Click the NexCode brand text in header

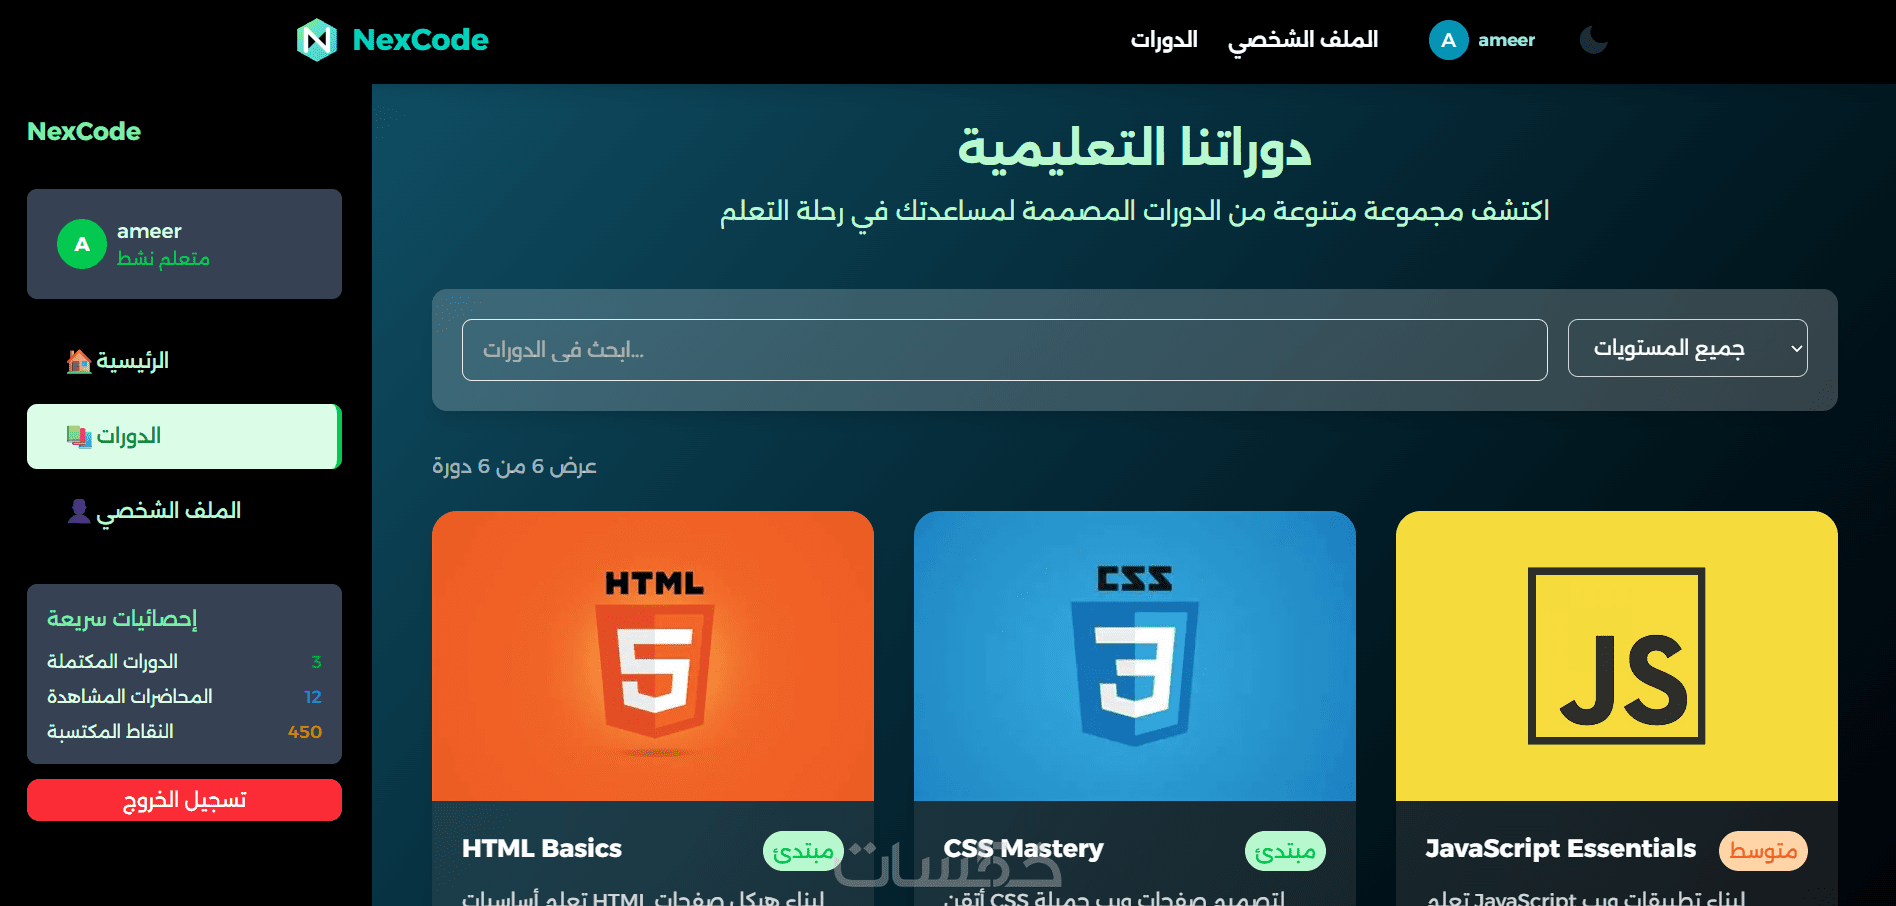pos(421,40)
